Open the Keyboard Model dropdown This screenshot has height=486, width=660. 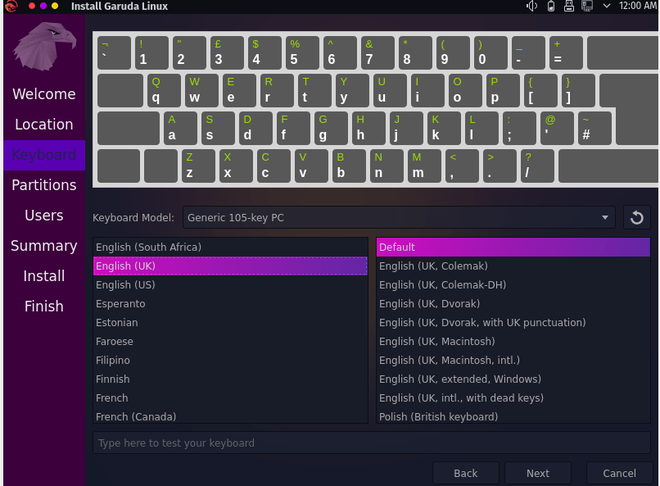[397, 217]
